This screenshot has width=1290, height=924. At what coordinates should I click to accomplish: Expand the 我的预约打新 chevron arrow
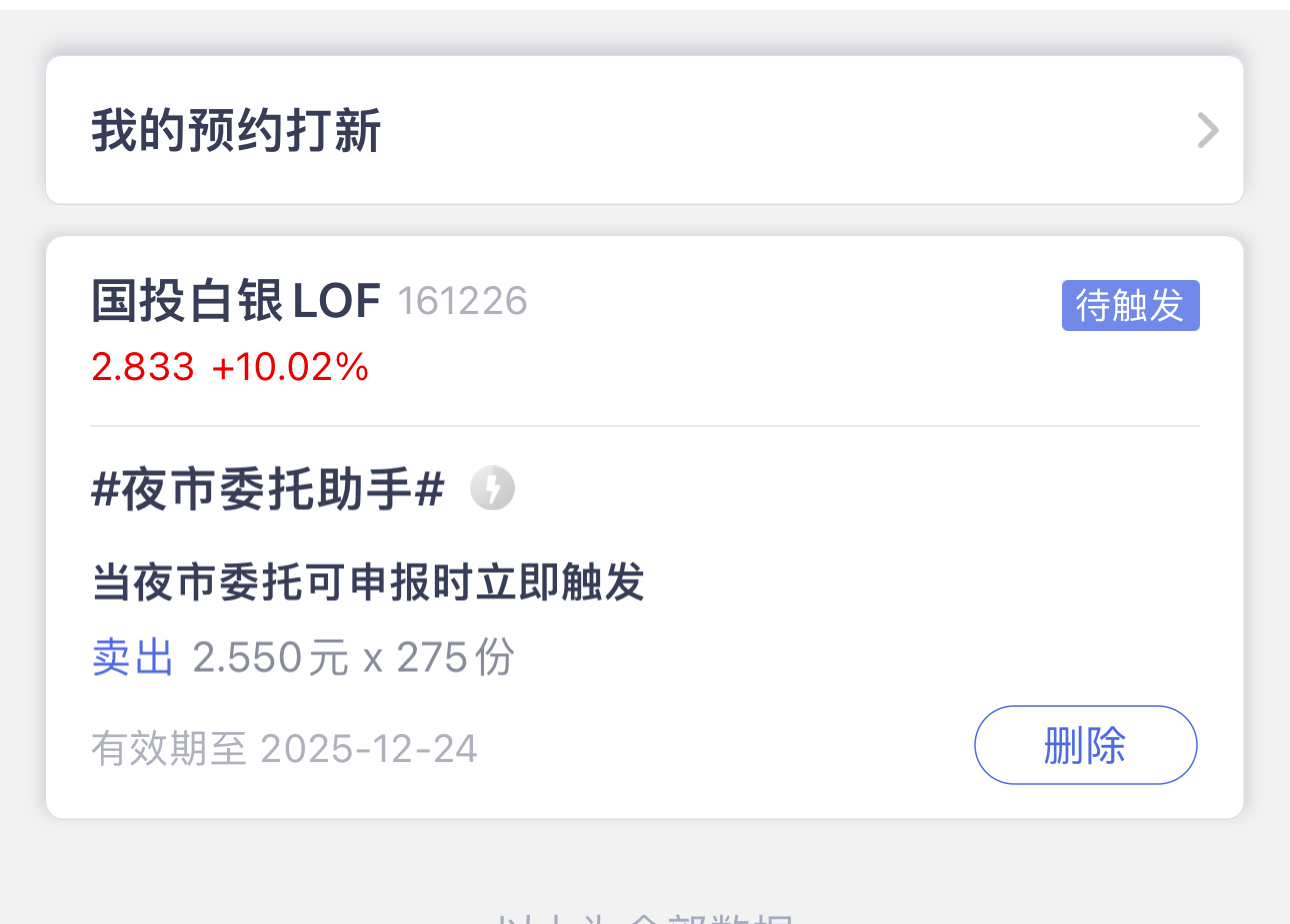[x=1208, y=131]
